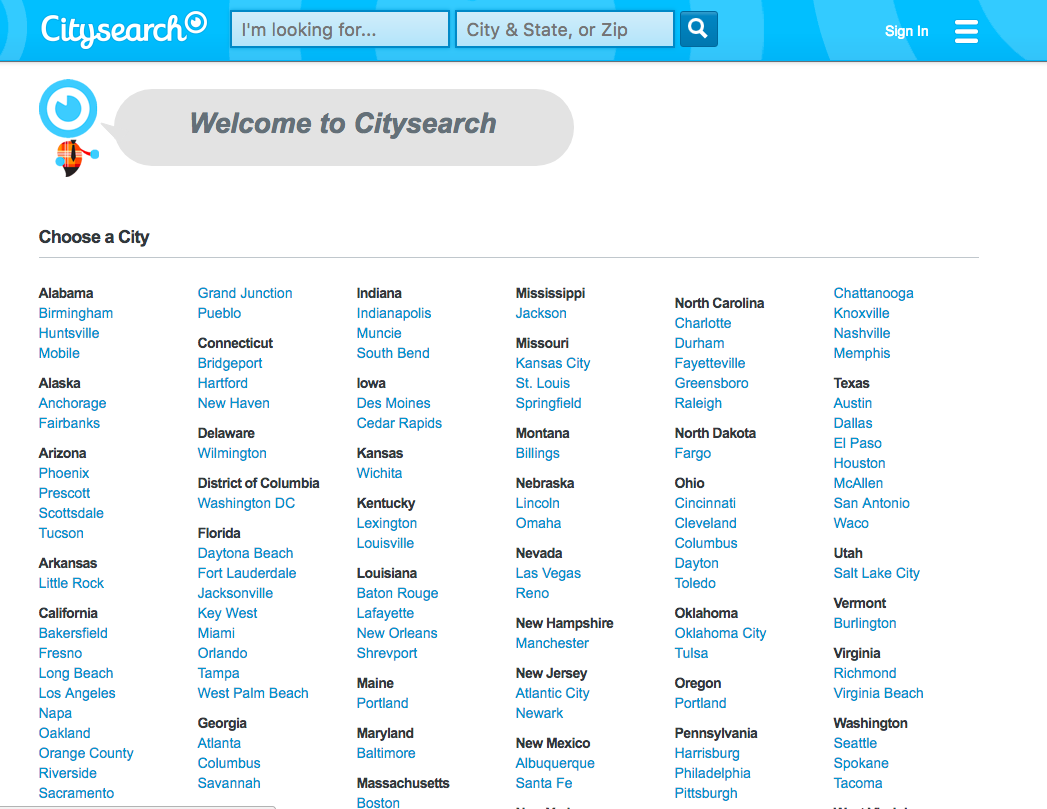The height and width of the screenshot is (809, 1047).
Task: Select Manchester under New Hampshire
Action: pos(552,643)
